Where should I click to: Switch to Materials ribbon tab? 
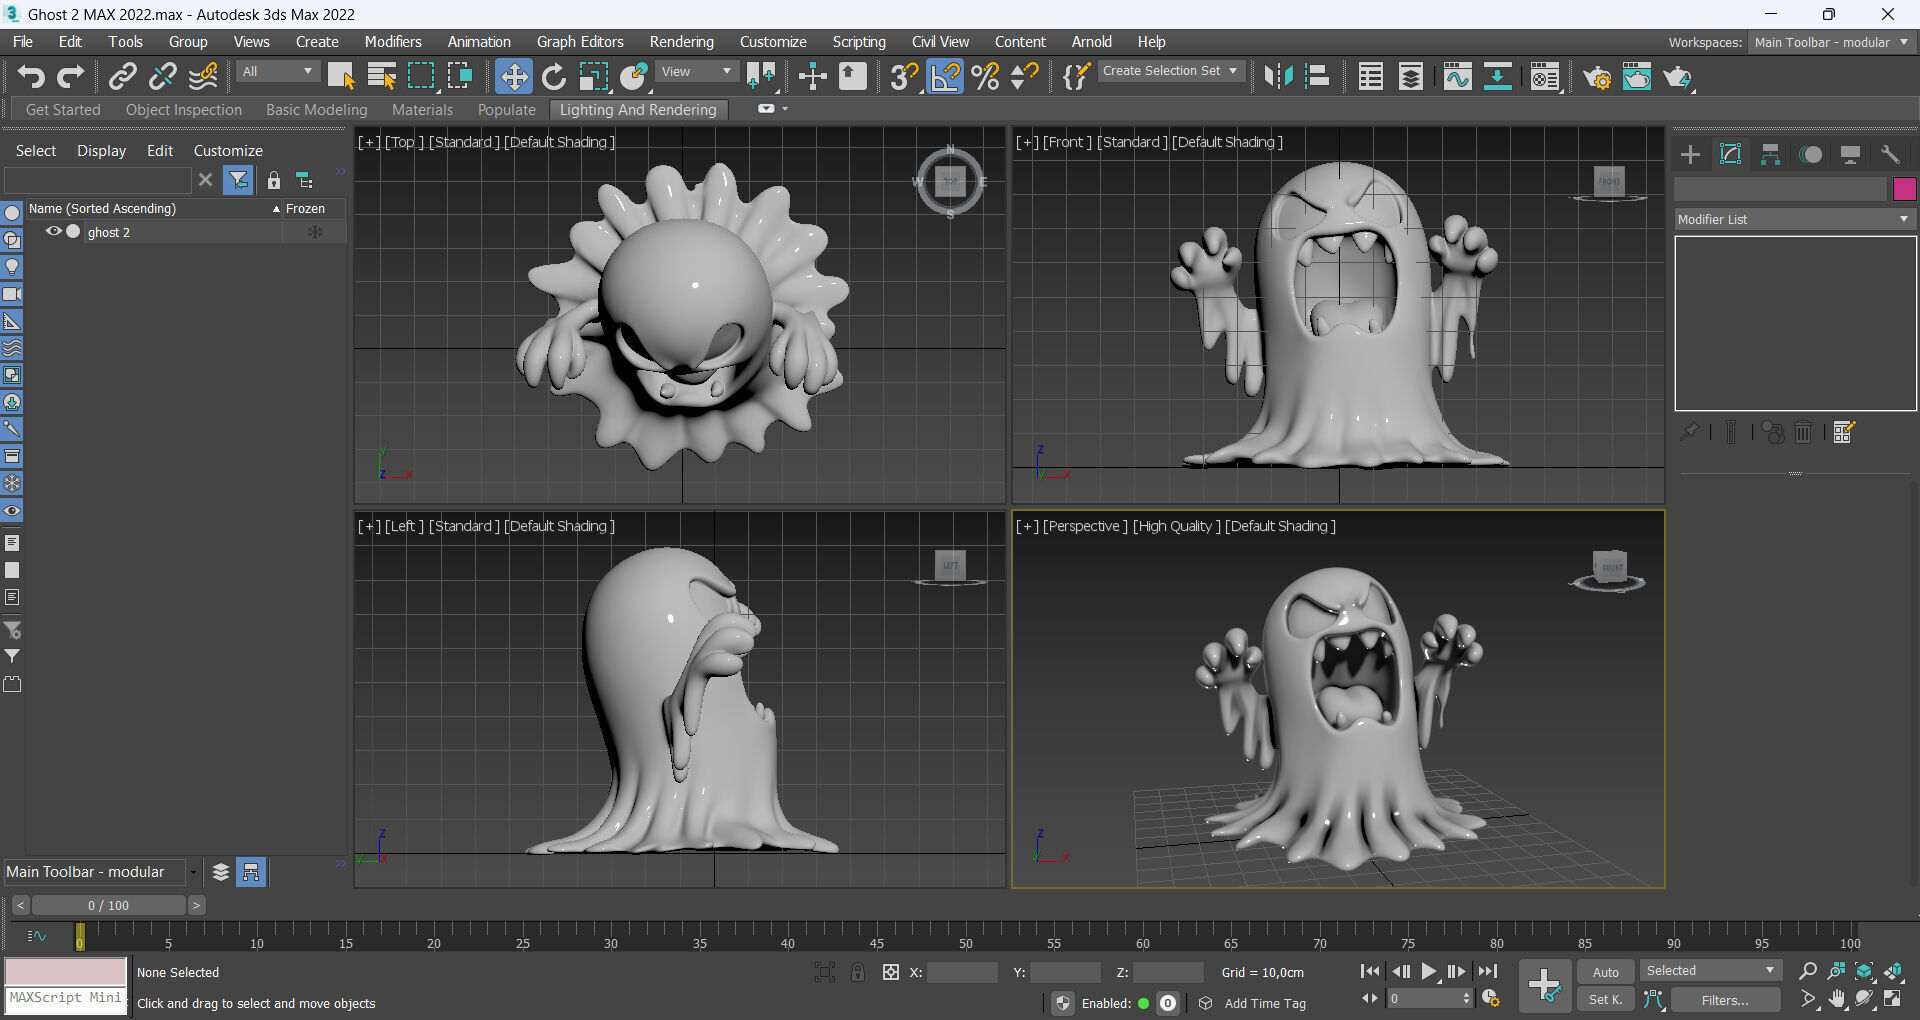pyautogui.click(x=422, y=110)
